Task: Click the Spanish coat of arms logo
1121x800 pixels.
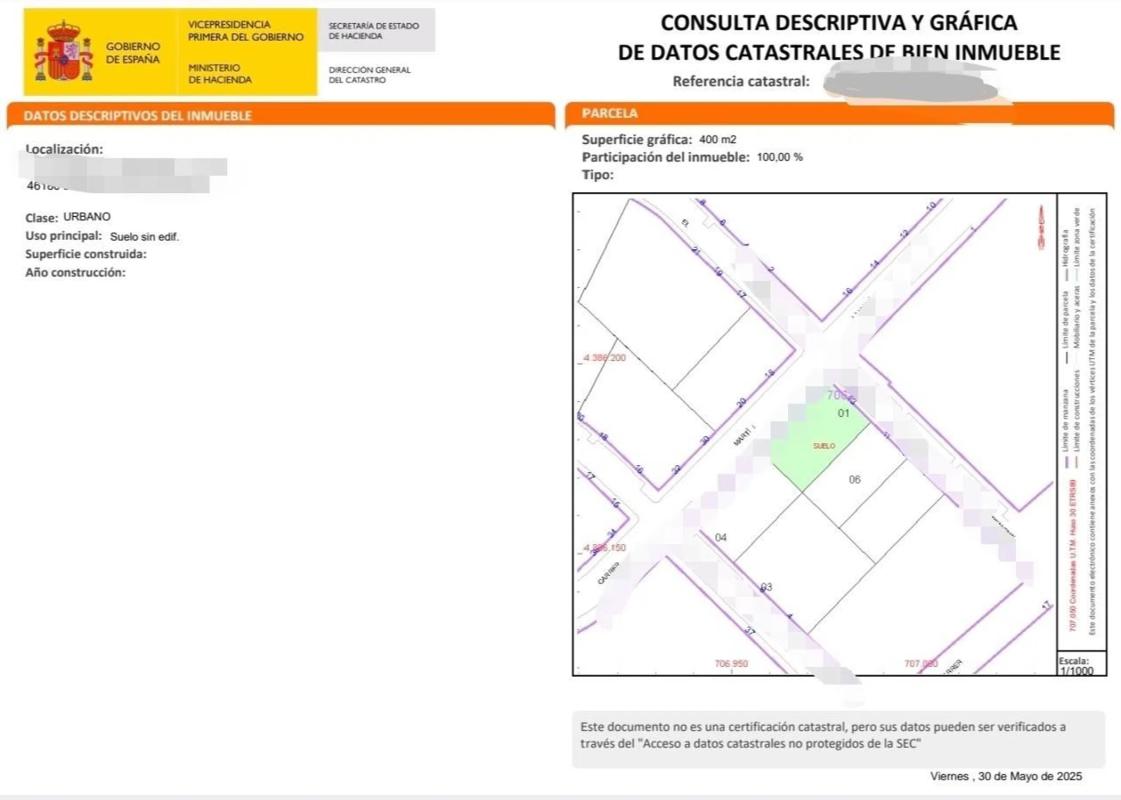Action: click(x=63, y=52)
